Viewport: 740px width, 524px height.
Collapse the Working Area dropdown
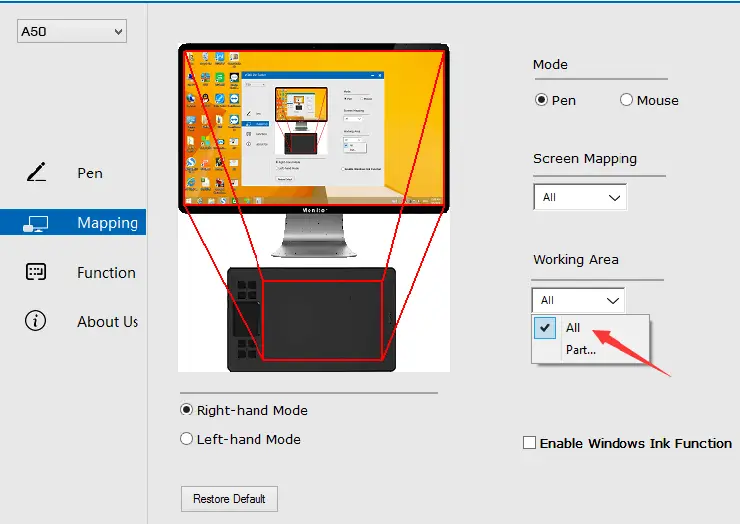[x=578, y=300]
